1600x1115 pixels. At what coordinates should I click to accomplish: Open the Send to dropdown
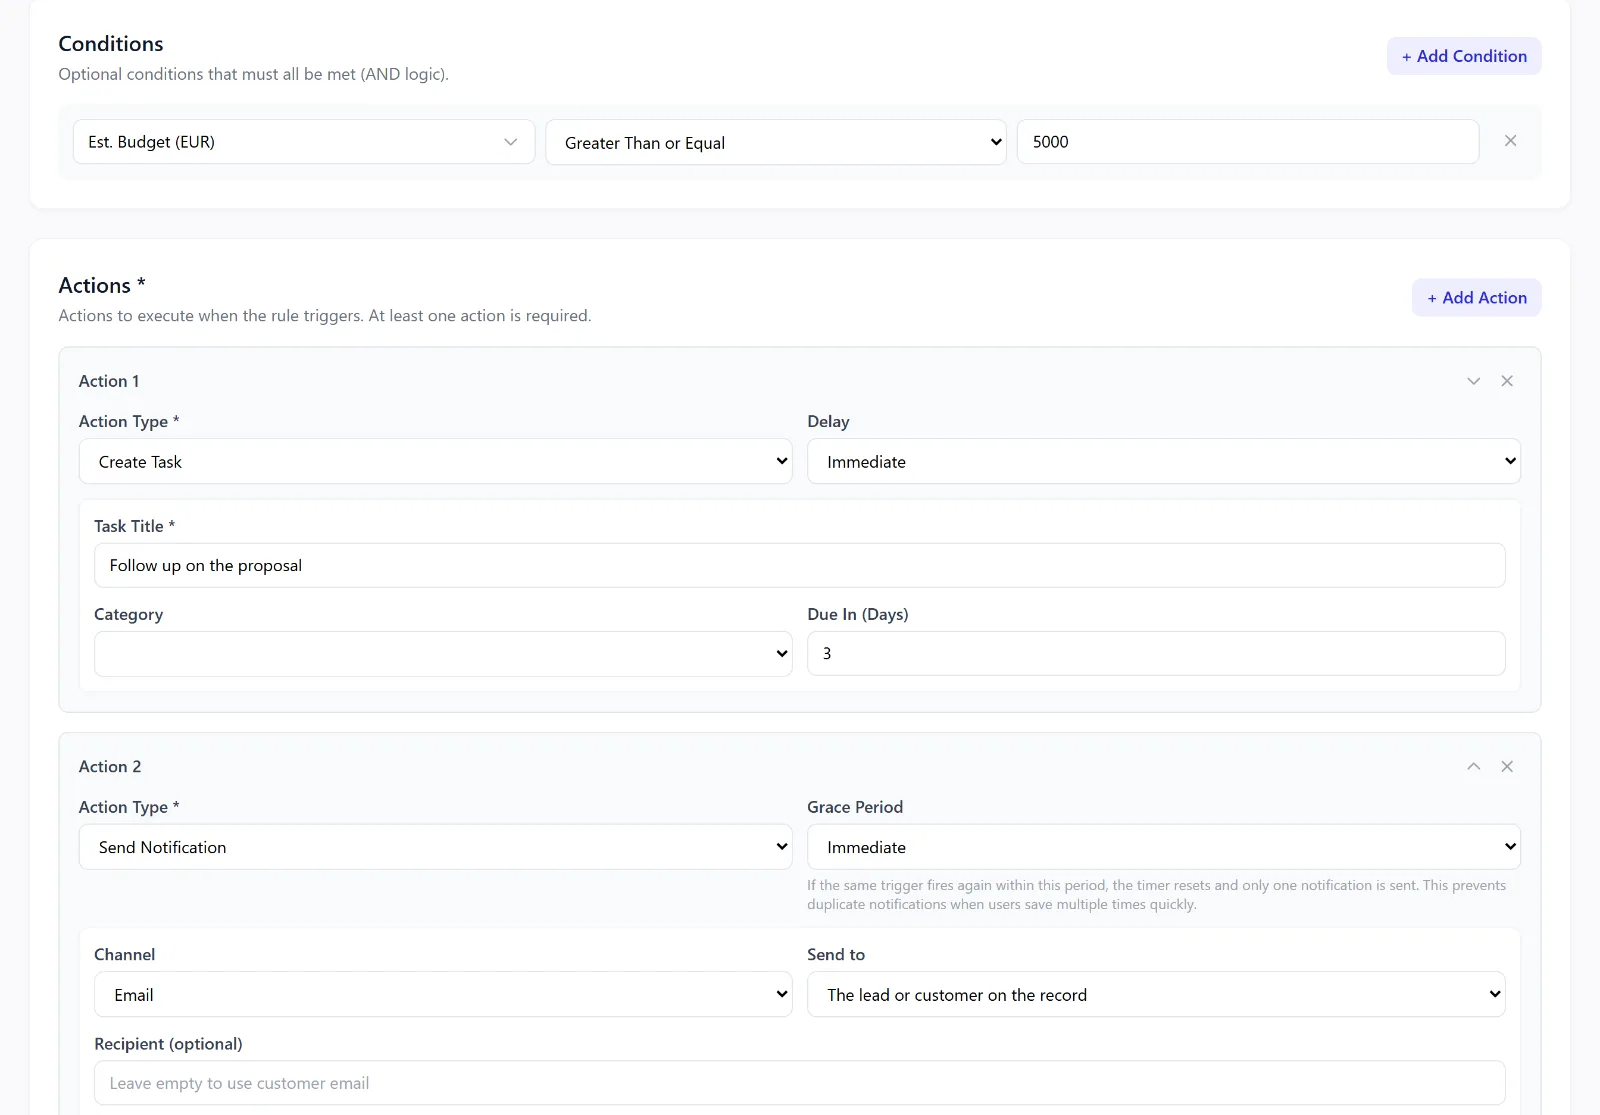[1156, 994]
